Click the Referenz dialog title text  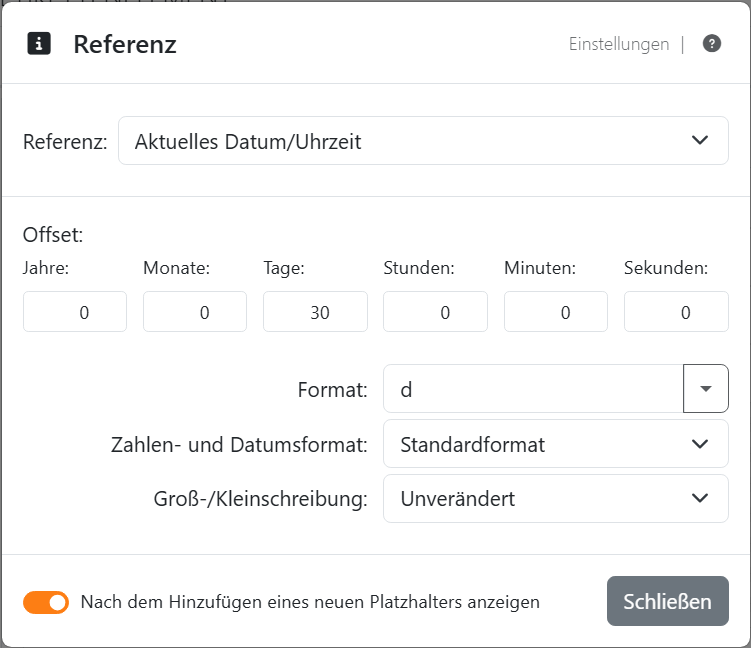pyautogui.click(x=125, y=45)
